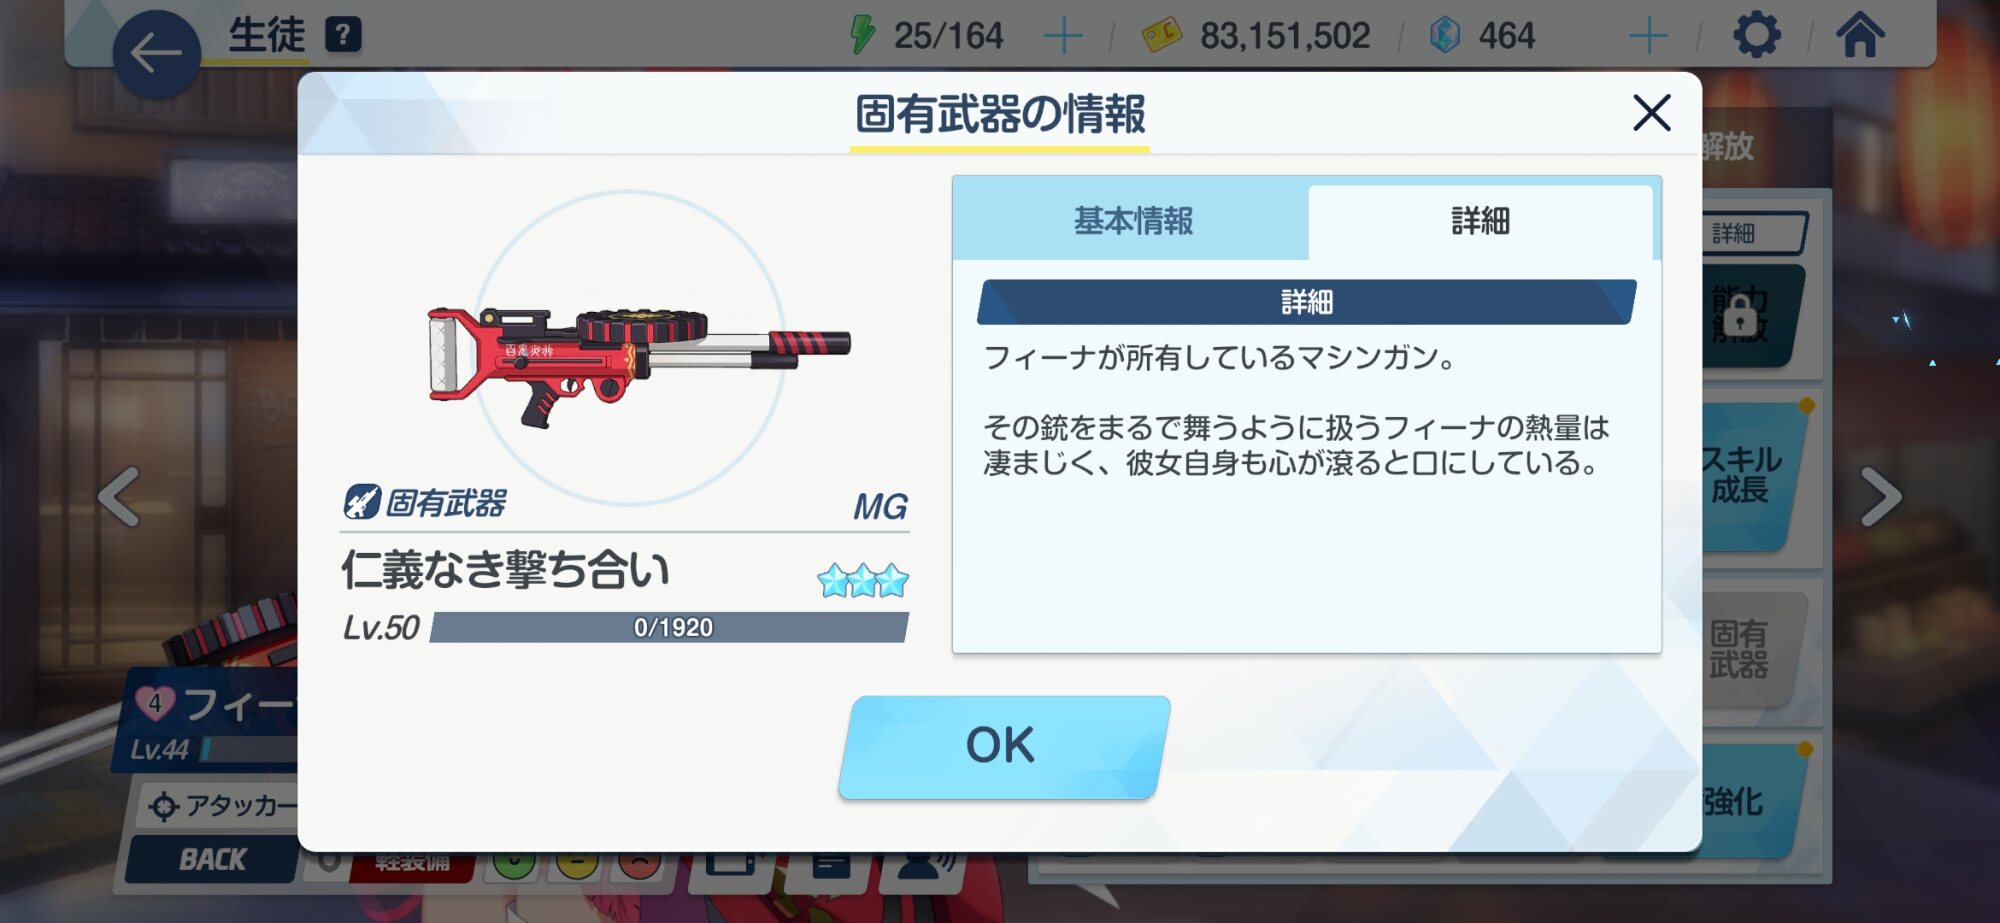
Task: Click the gold credits icon
Action: point(1162,36)
